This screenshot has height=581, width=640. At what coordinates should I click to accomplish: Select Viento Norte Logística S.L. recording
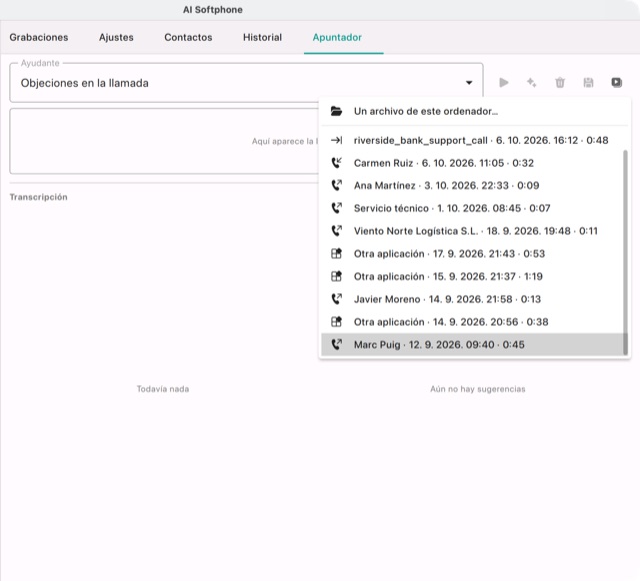click(x=473, y=231)
